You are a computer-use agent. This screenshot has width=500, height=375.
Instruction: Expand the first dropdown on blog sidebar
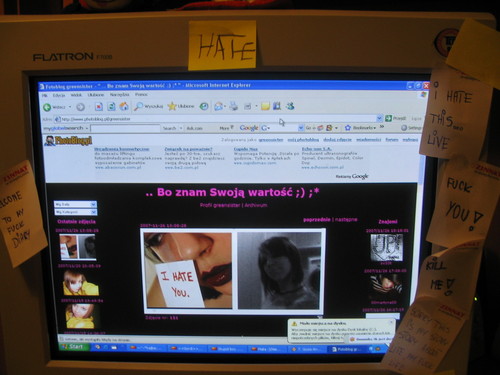[x=93, y=204]
